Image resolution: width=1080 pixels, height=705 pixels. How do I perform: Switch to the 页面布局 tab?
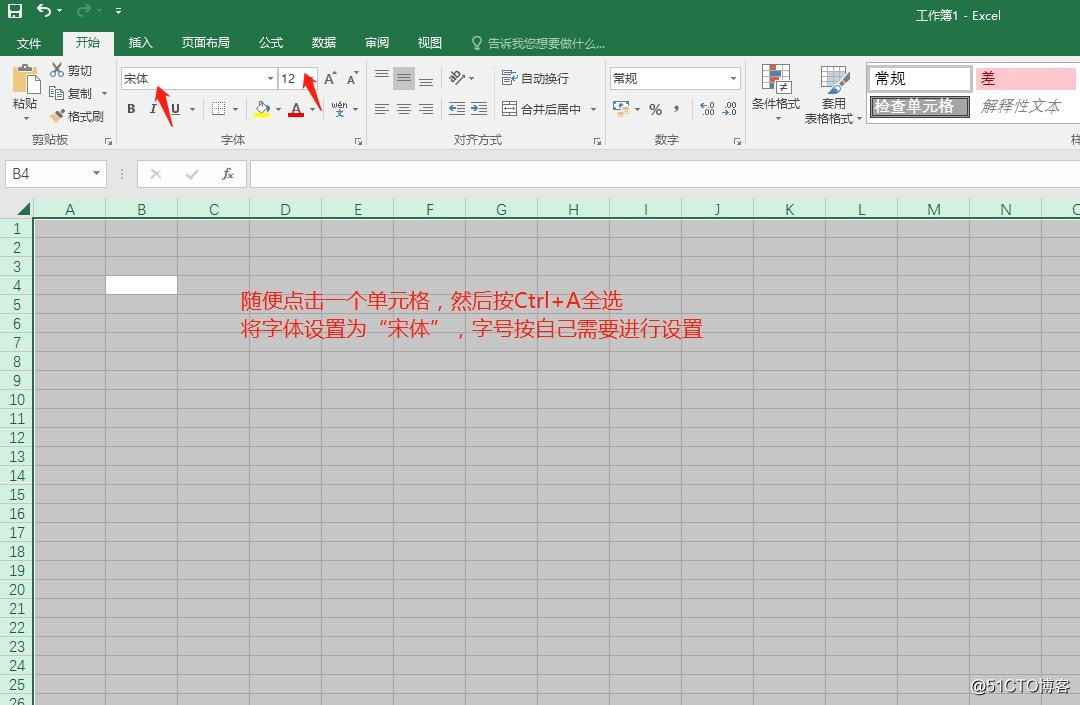[x=205, y=43]
